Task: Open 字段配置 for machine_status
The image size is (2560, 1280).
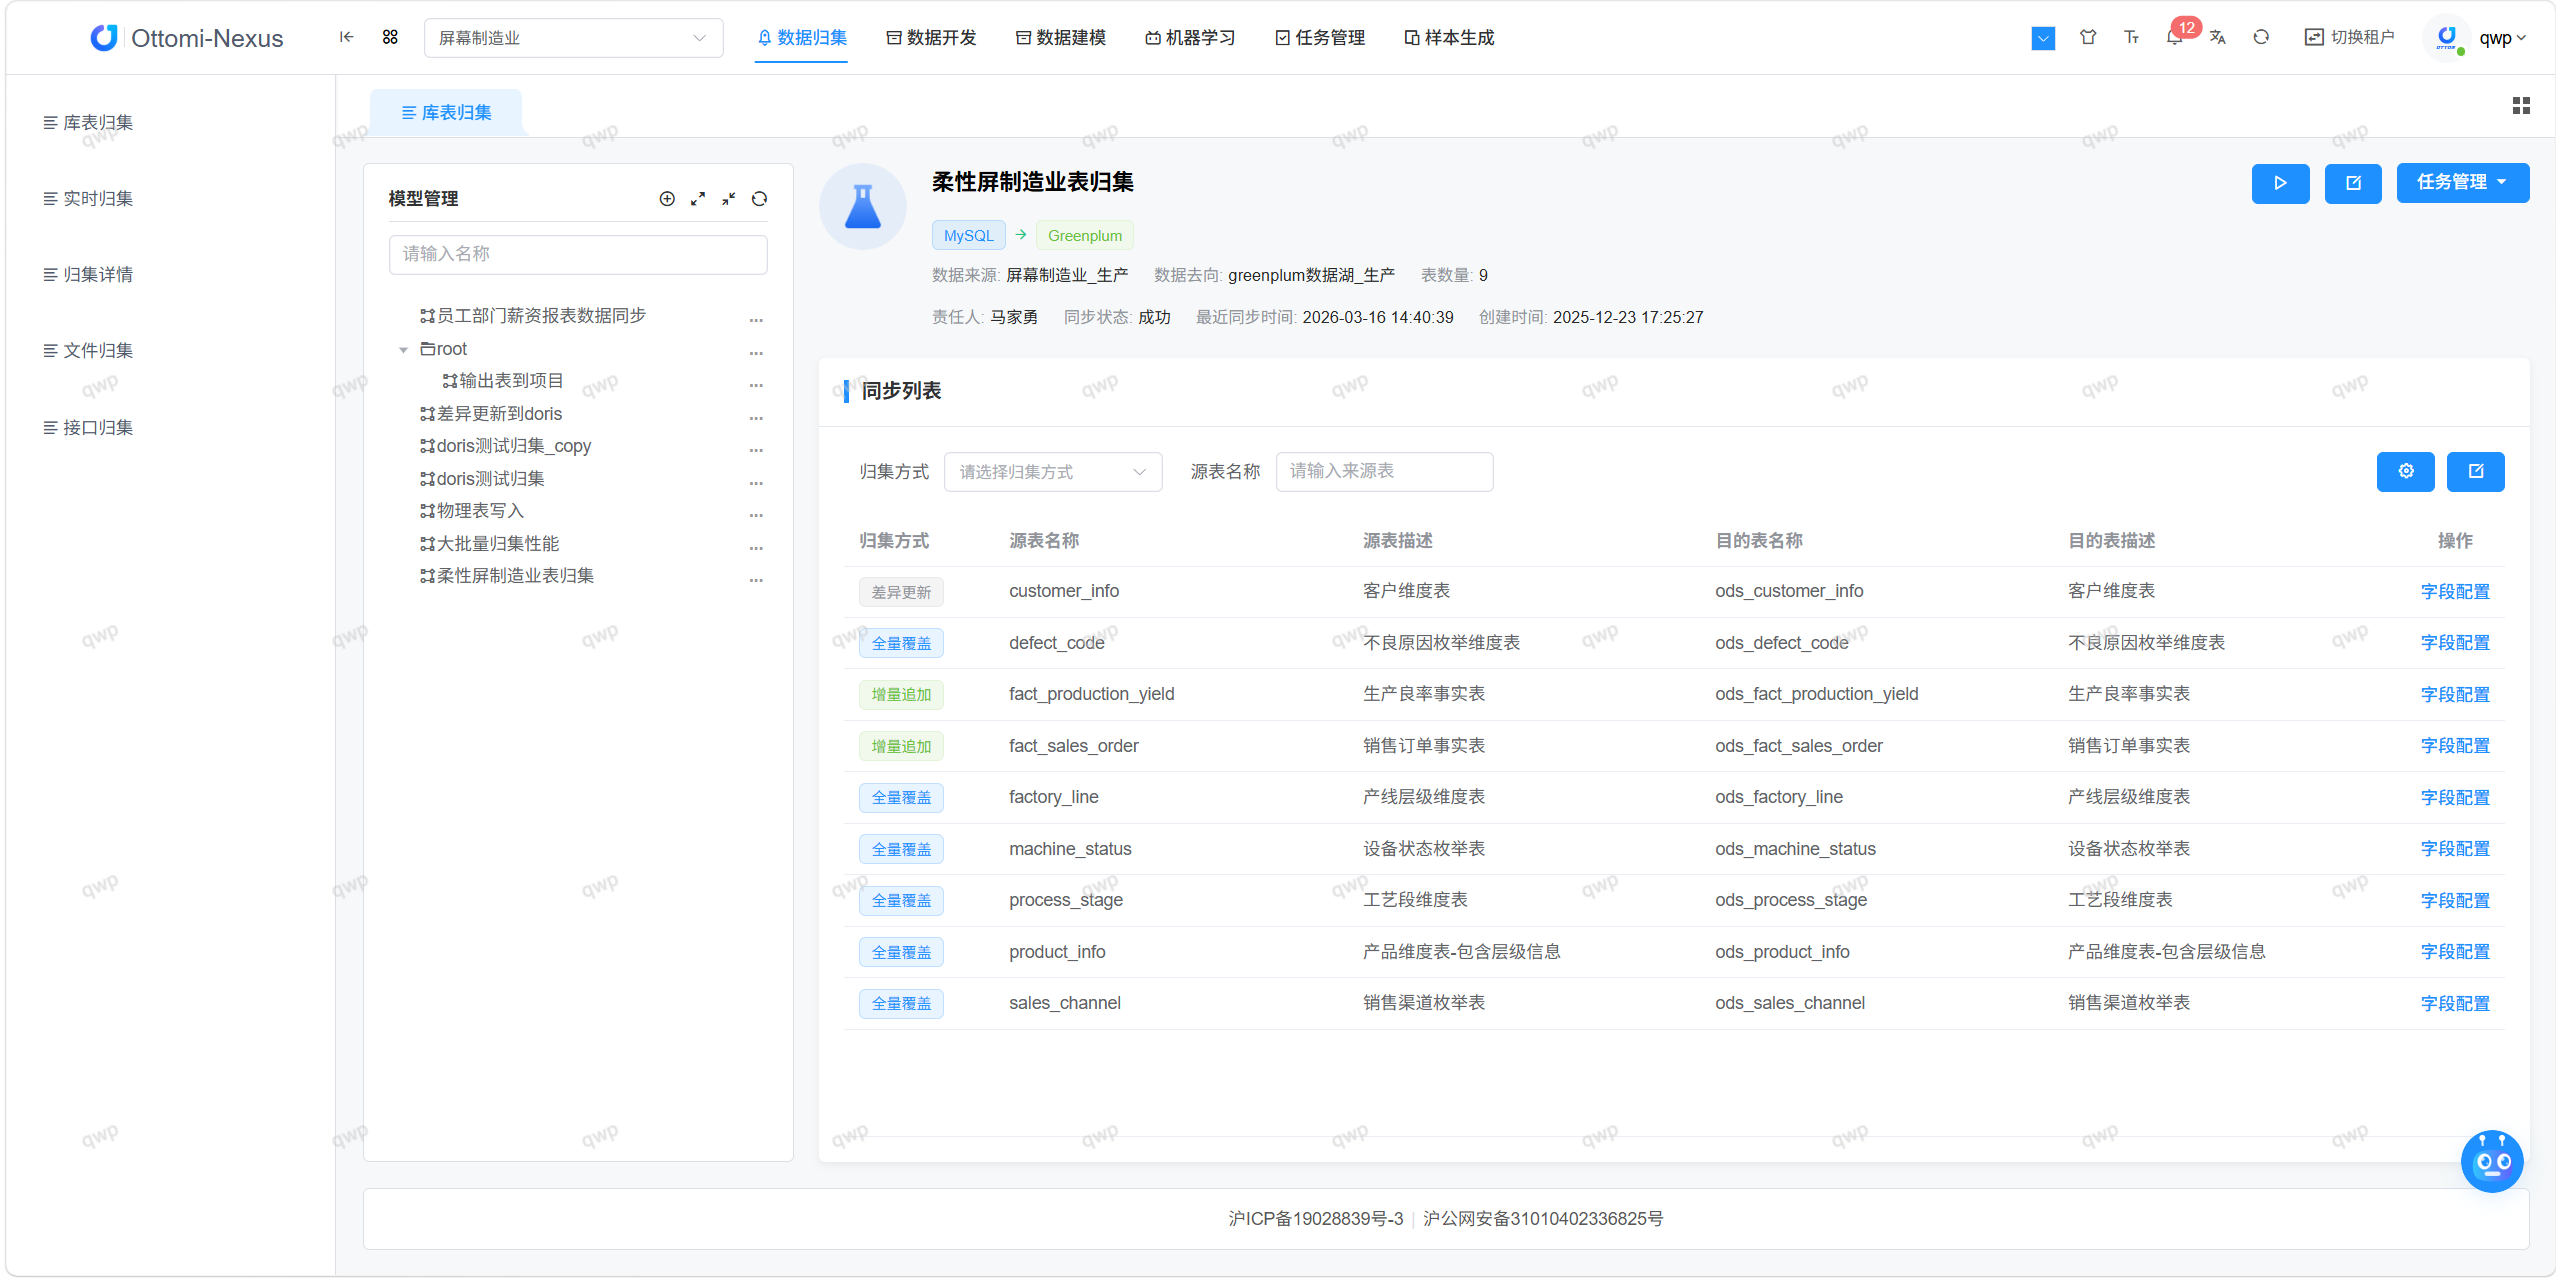Action: click(x=2455, y=849)
